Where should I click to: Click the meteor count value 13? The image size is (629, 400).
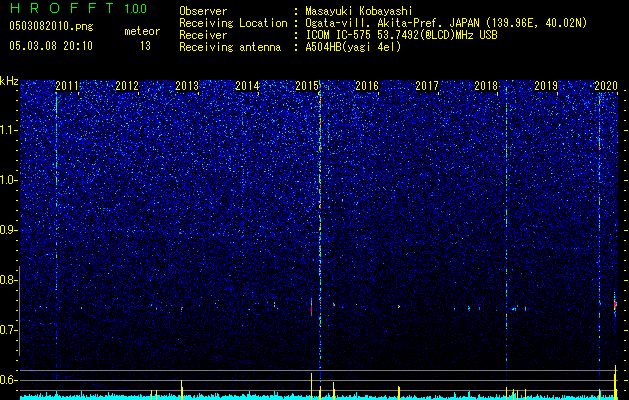tap(145, 46)
